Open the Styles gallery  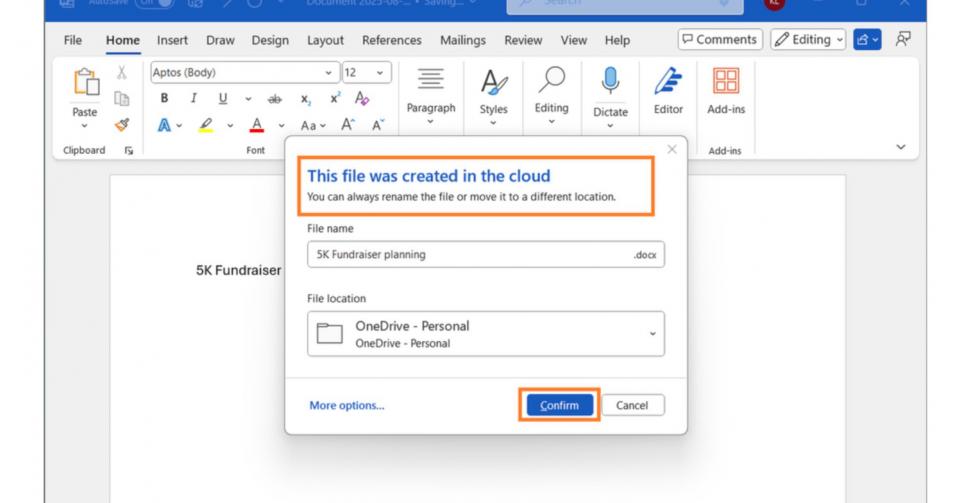point(493,96)
